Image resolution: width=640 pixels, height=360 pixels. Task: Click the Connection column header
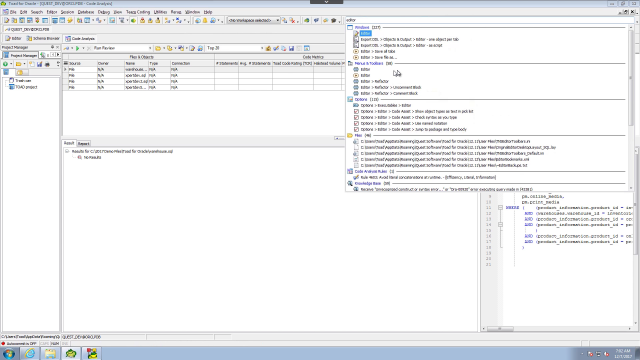pyautogui.click(x=192, y=64)
